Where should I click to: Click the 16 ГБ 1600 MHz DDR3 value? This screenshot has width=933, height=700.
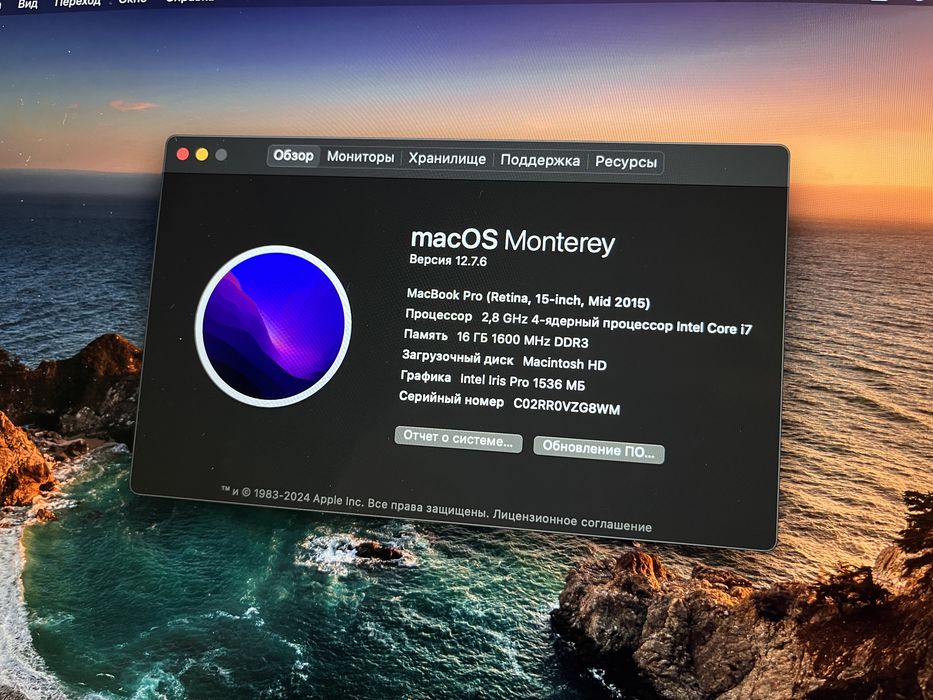coord(522,340)
